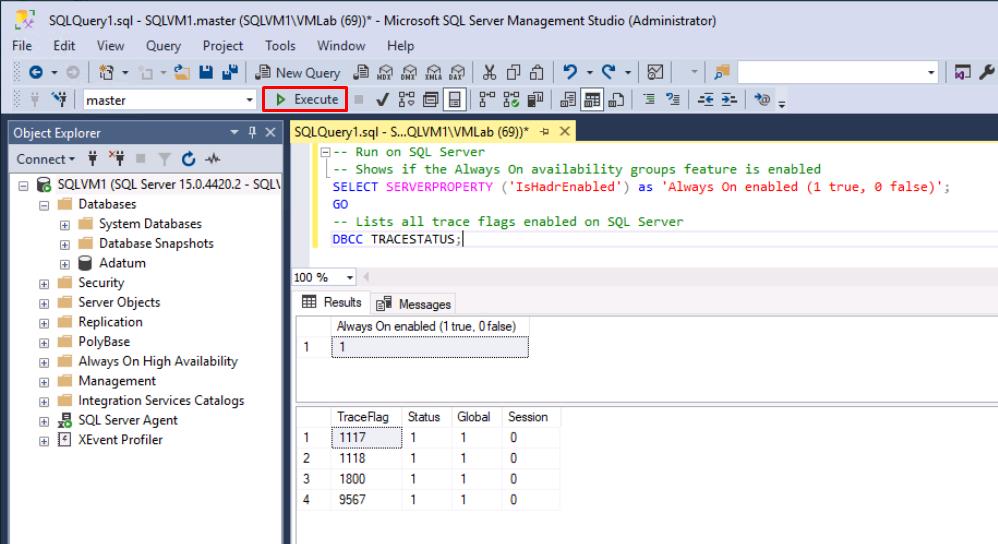Image resolution: width=998 pixels, height=544 pixels.
Task: Click the Undo arrow icon
Action: pyautogui.click(x=570, y=72)
